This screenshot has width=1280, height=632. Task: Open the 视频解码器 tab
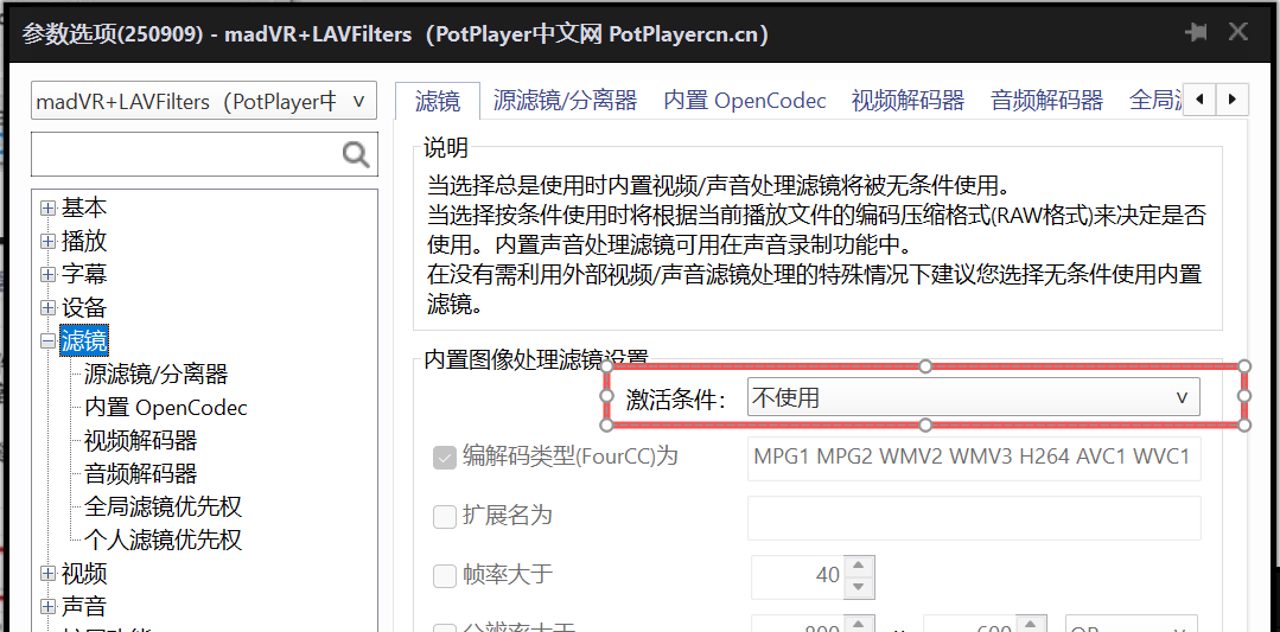908,101
